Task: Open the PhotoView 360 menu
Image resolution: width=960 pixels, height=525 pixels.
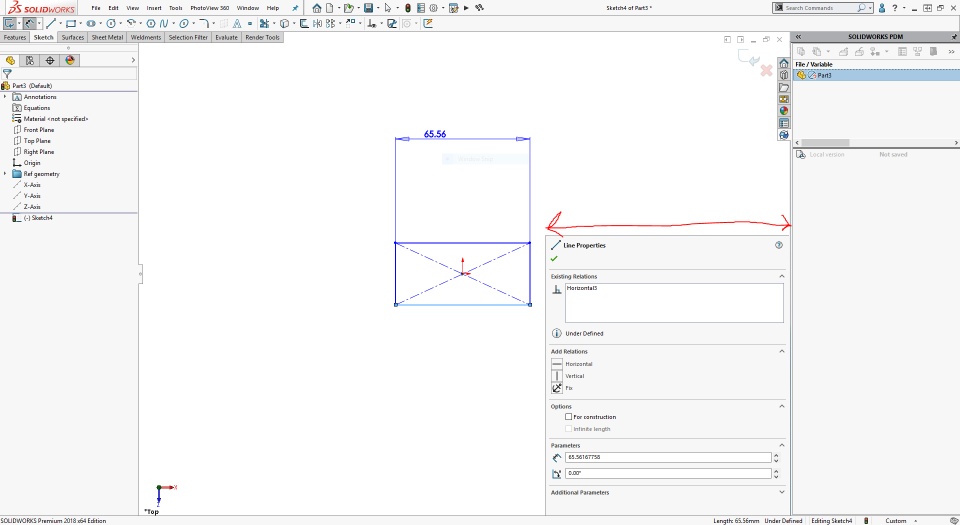Action: (209, 8)
